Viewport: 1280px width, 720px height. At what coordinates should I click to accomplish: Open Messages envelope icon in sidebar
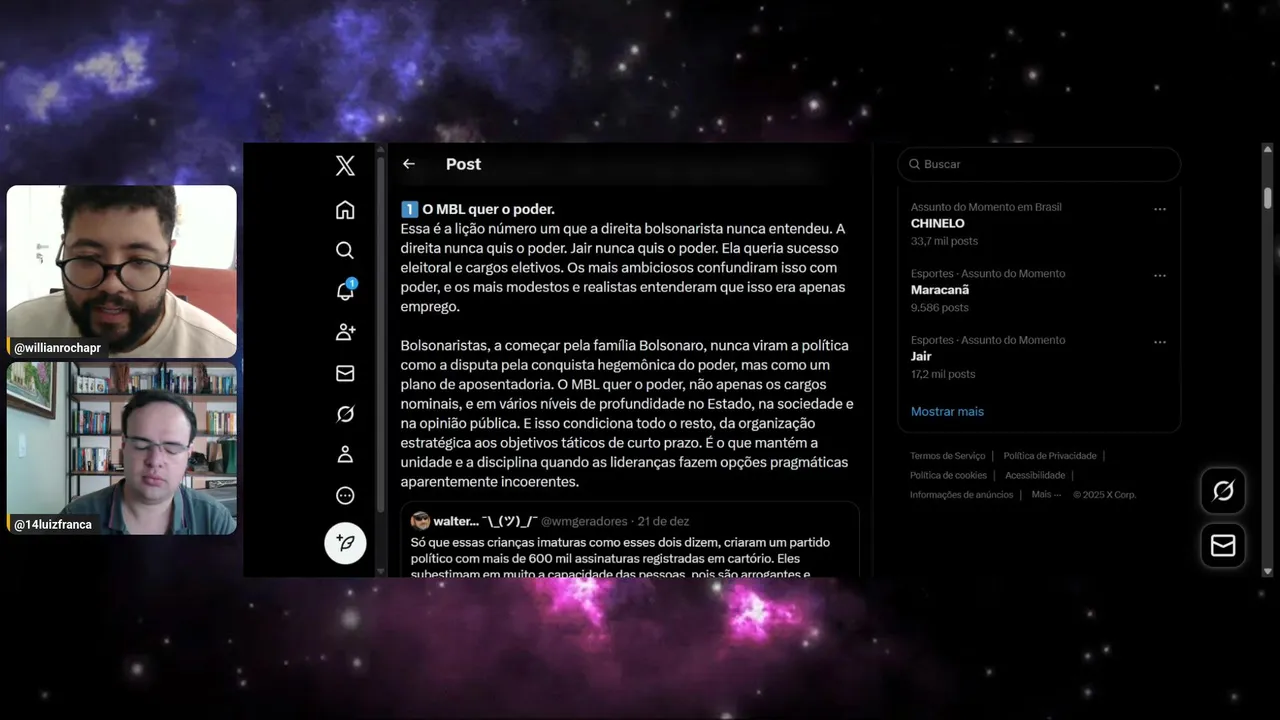click(x=345, y=373)
